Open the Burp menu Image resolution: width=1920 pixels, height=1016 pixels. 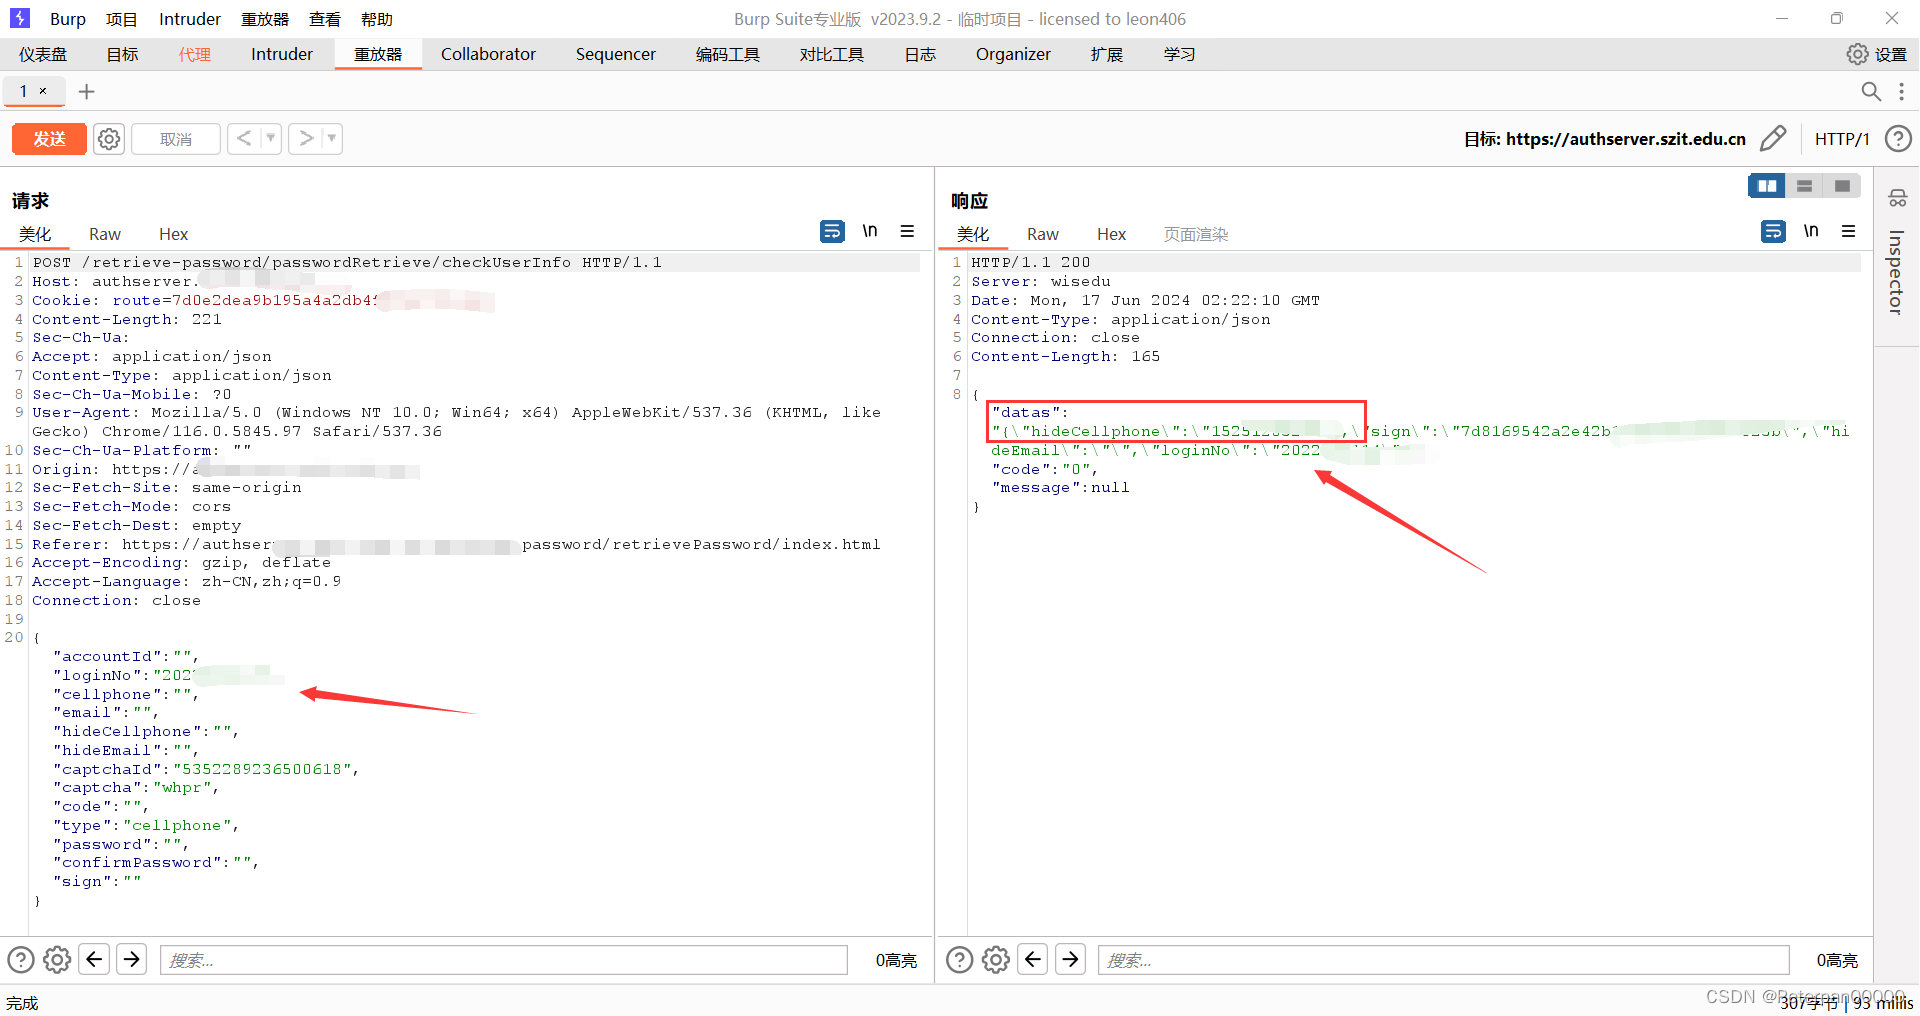coord(68,19)
